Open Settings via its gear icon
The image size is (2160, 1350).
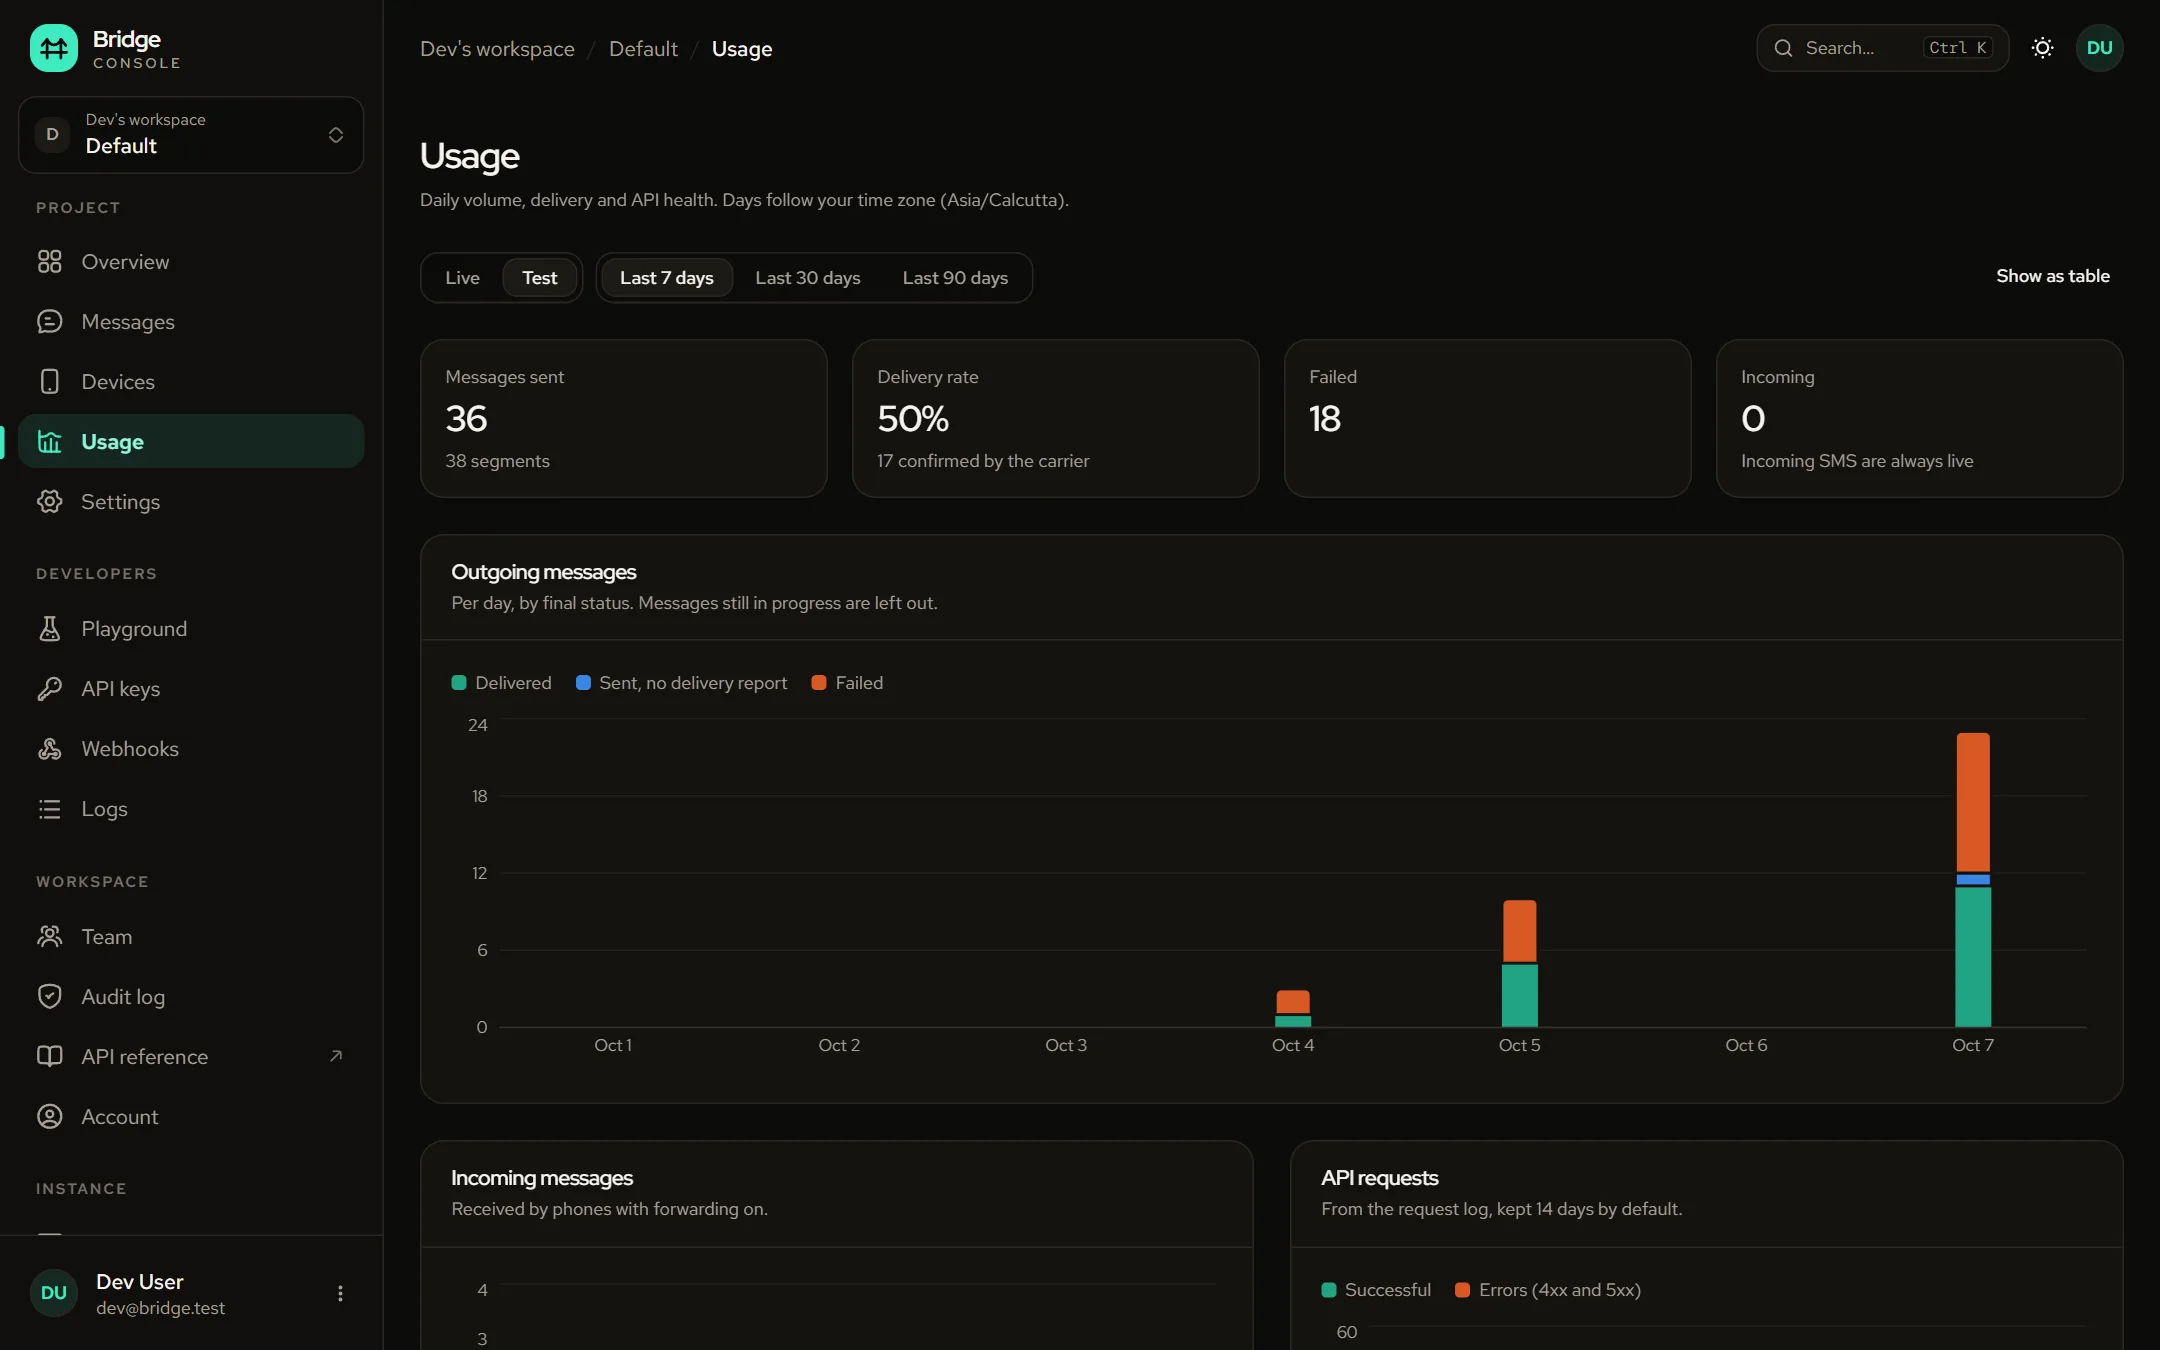click(50, 502)
